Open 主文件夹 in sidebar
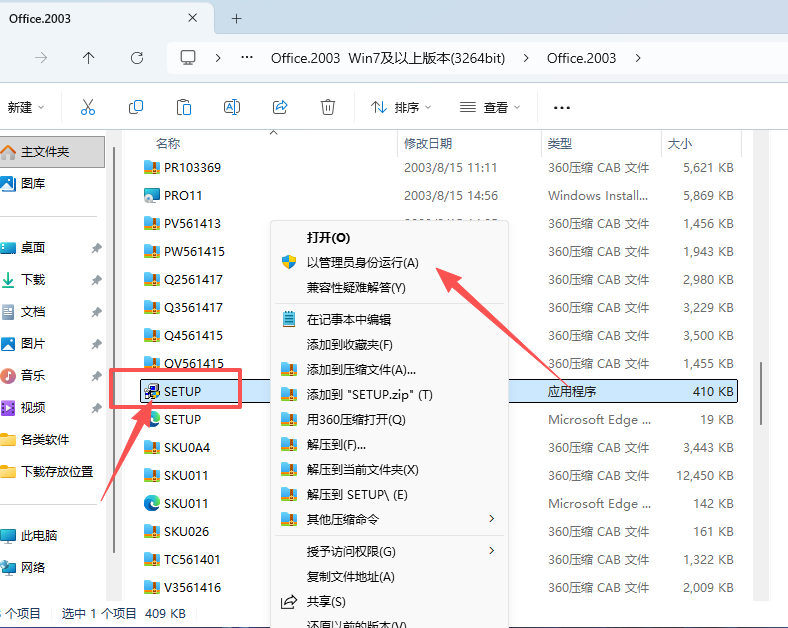 (52, 152)
